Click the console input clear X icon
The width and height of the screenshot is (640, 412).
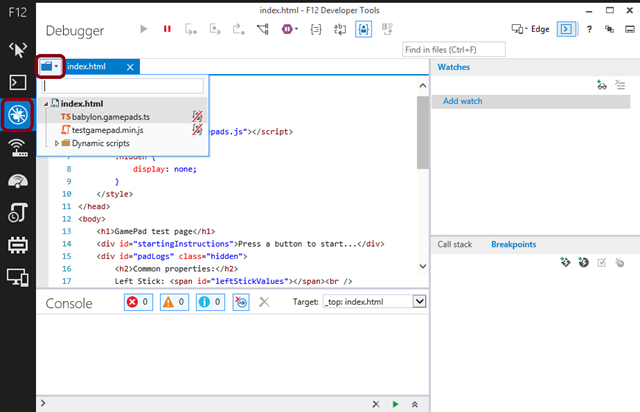pyautogui.click(x=376, y=404)
